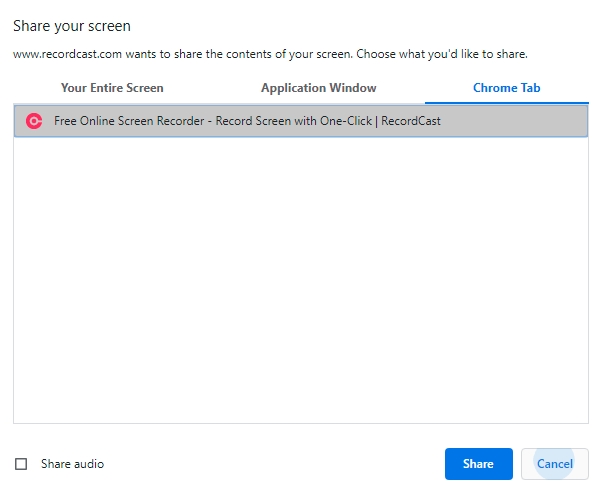
Task: Click the blue underline beneath Chrome Tab
Action: pyautogui.click(x=506, y=102)
